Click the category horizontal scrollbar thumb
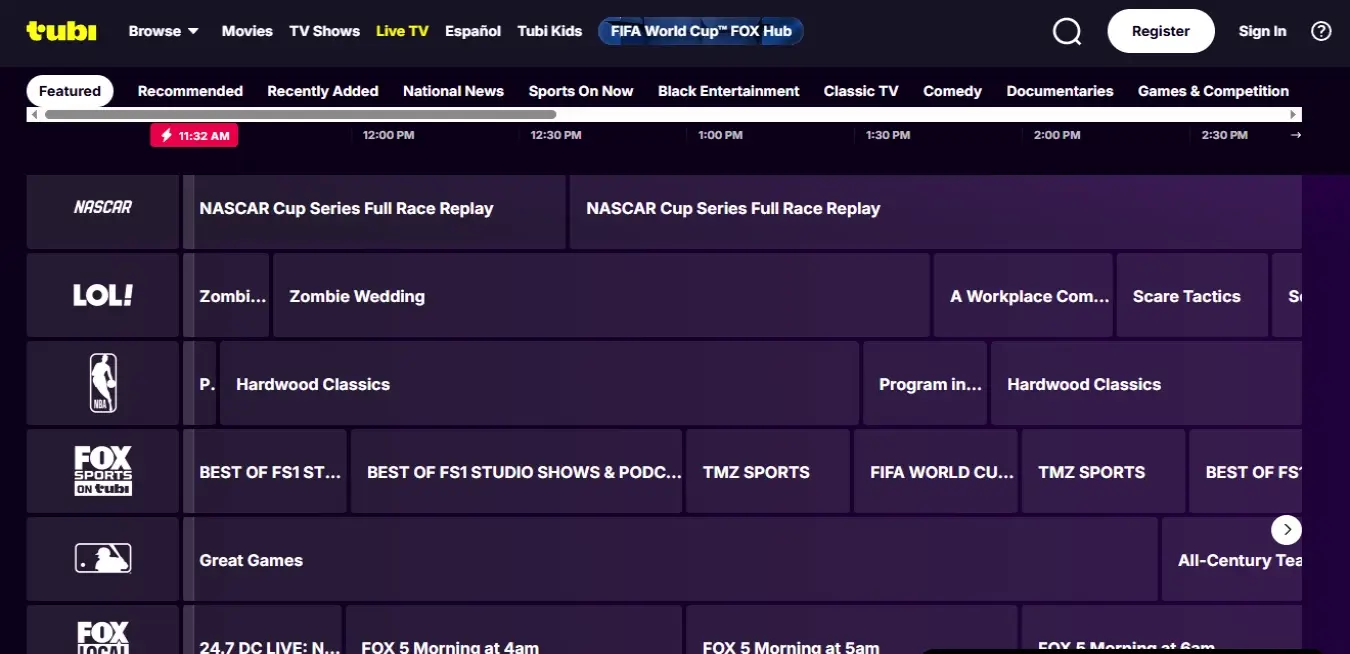 300,115
